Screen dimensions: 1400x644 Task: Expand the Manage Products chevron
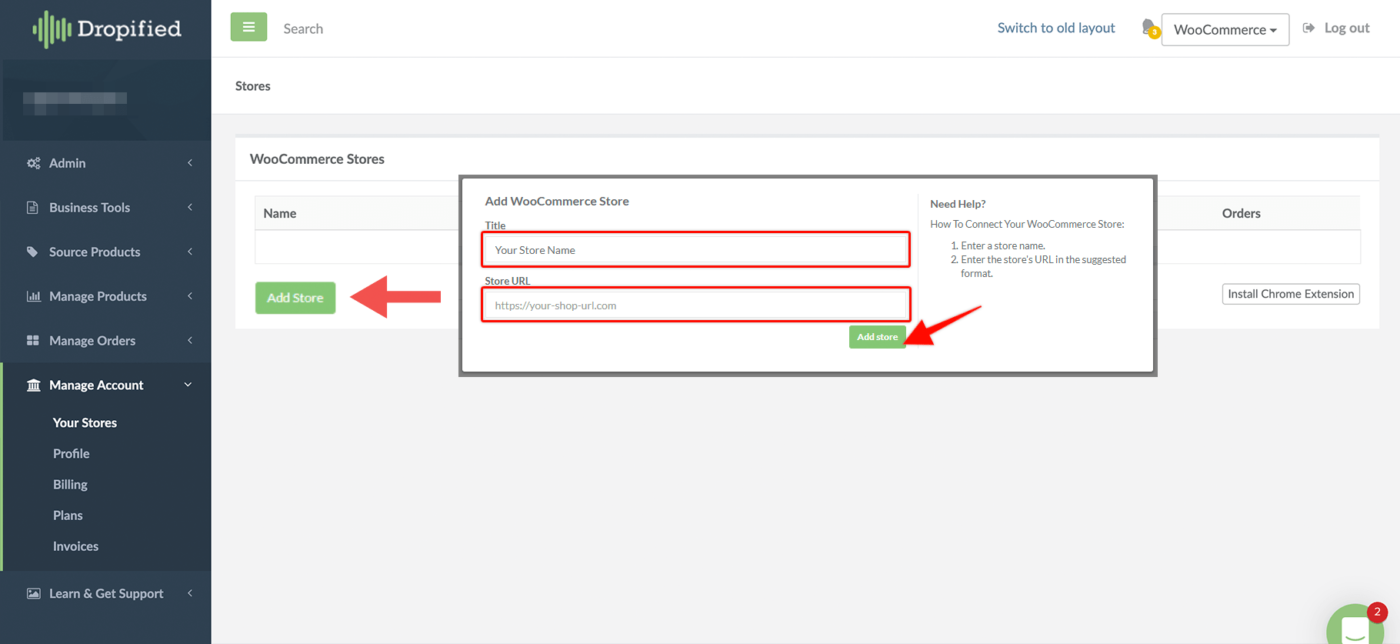click(189, 296)
